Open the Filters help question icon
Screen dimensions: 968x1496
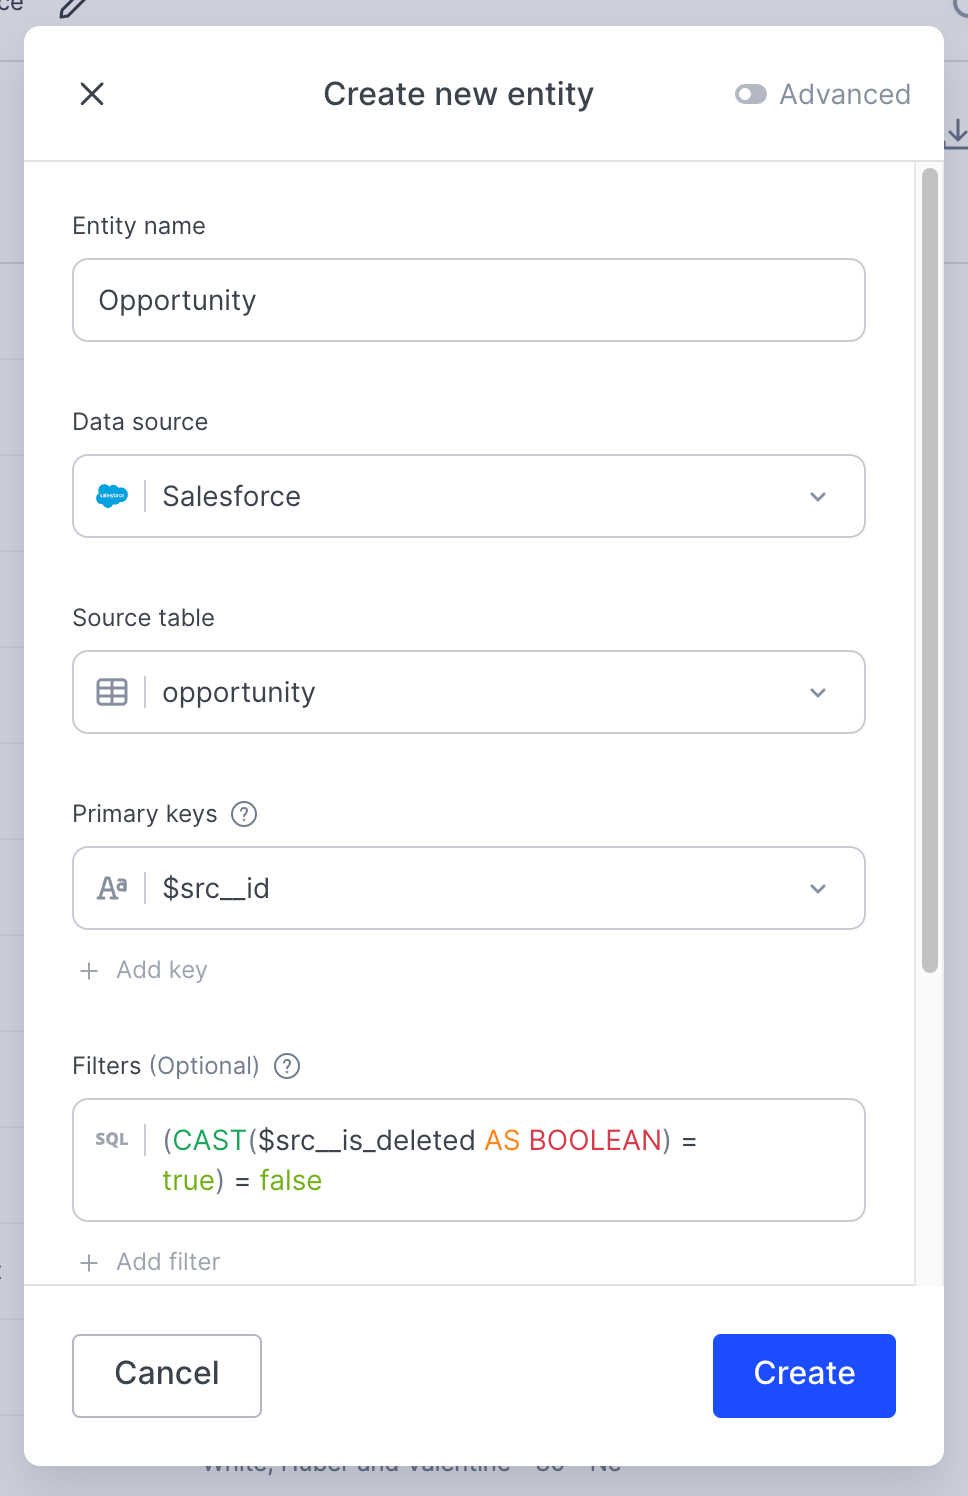coord(287,1066)
